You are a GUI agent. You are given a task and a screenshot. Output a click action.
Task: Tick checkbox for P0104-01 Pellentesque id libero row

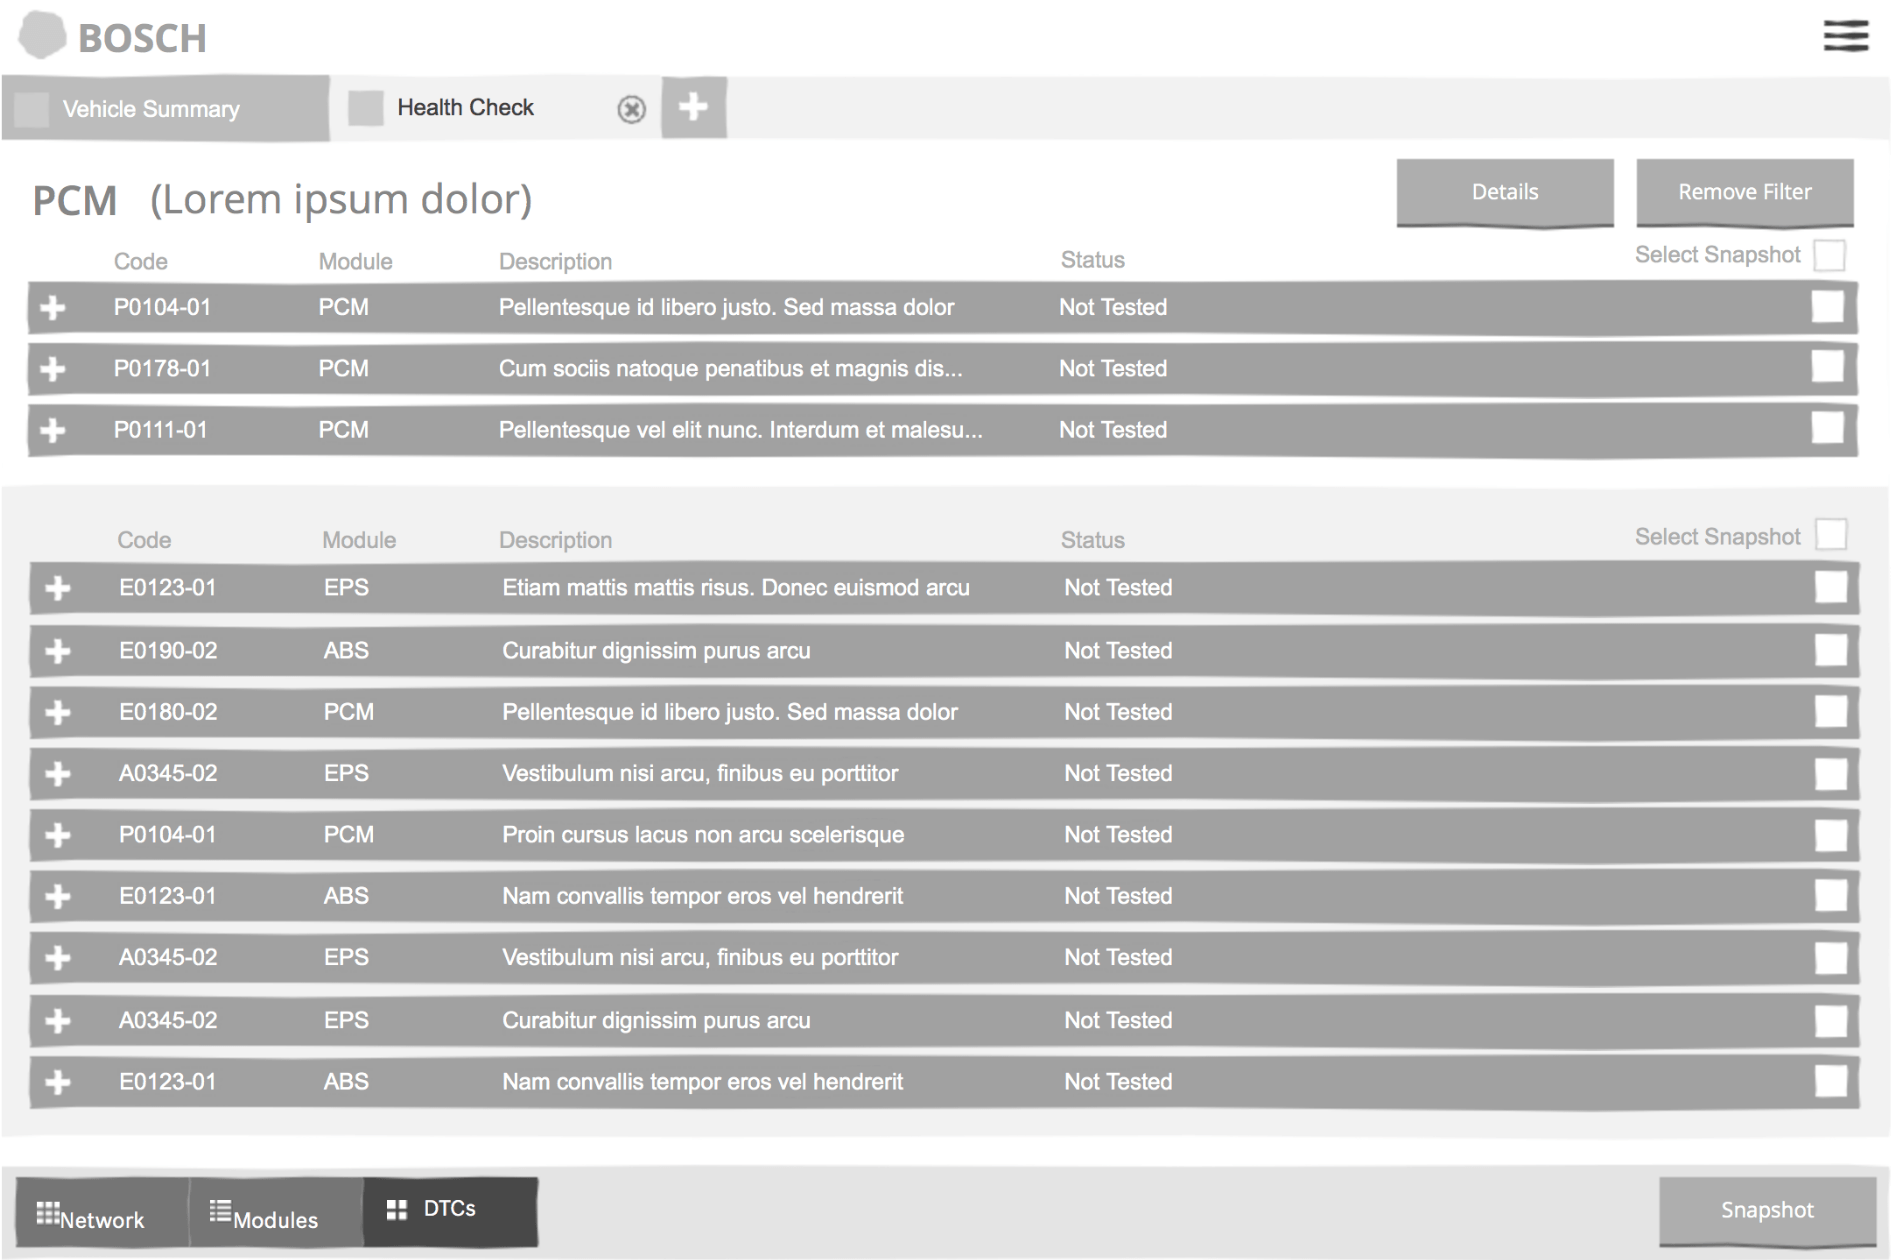tap(1828, 307)
